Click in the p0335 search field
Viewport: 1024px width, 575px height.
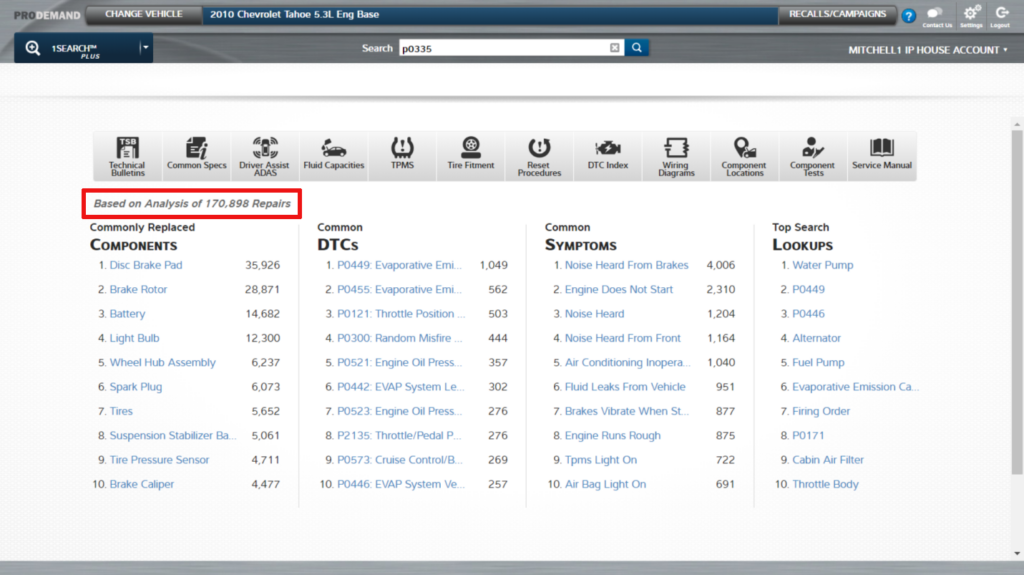coord(500,48)
